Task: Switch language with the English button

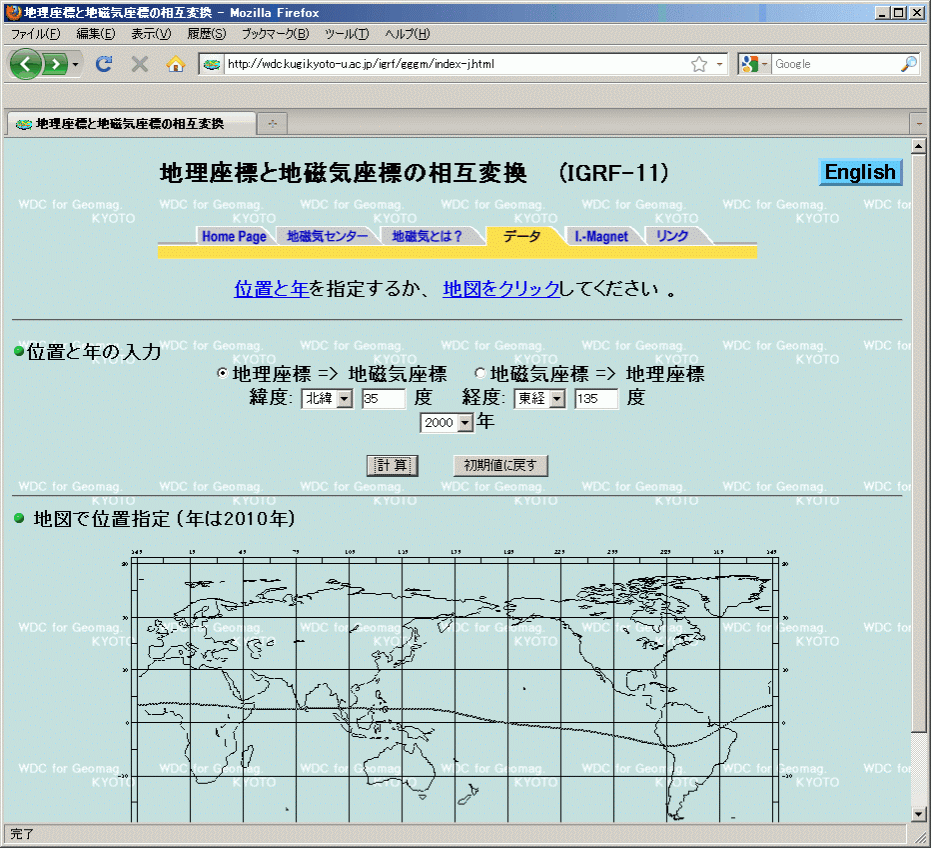Action: [x=860, y=172]
